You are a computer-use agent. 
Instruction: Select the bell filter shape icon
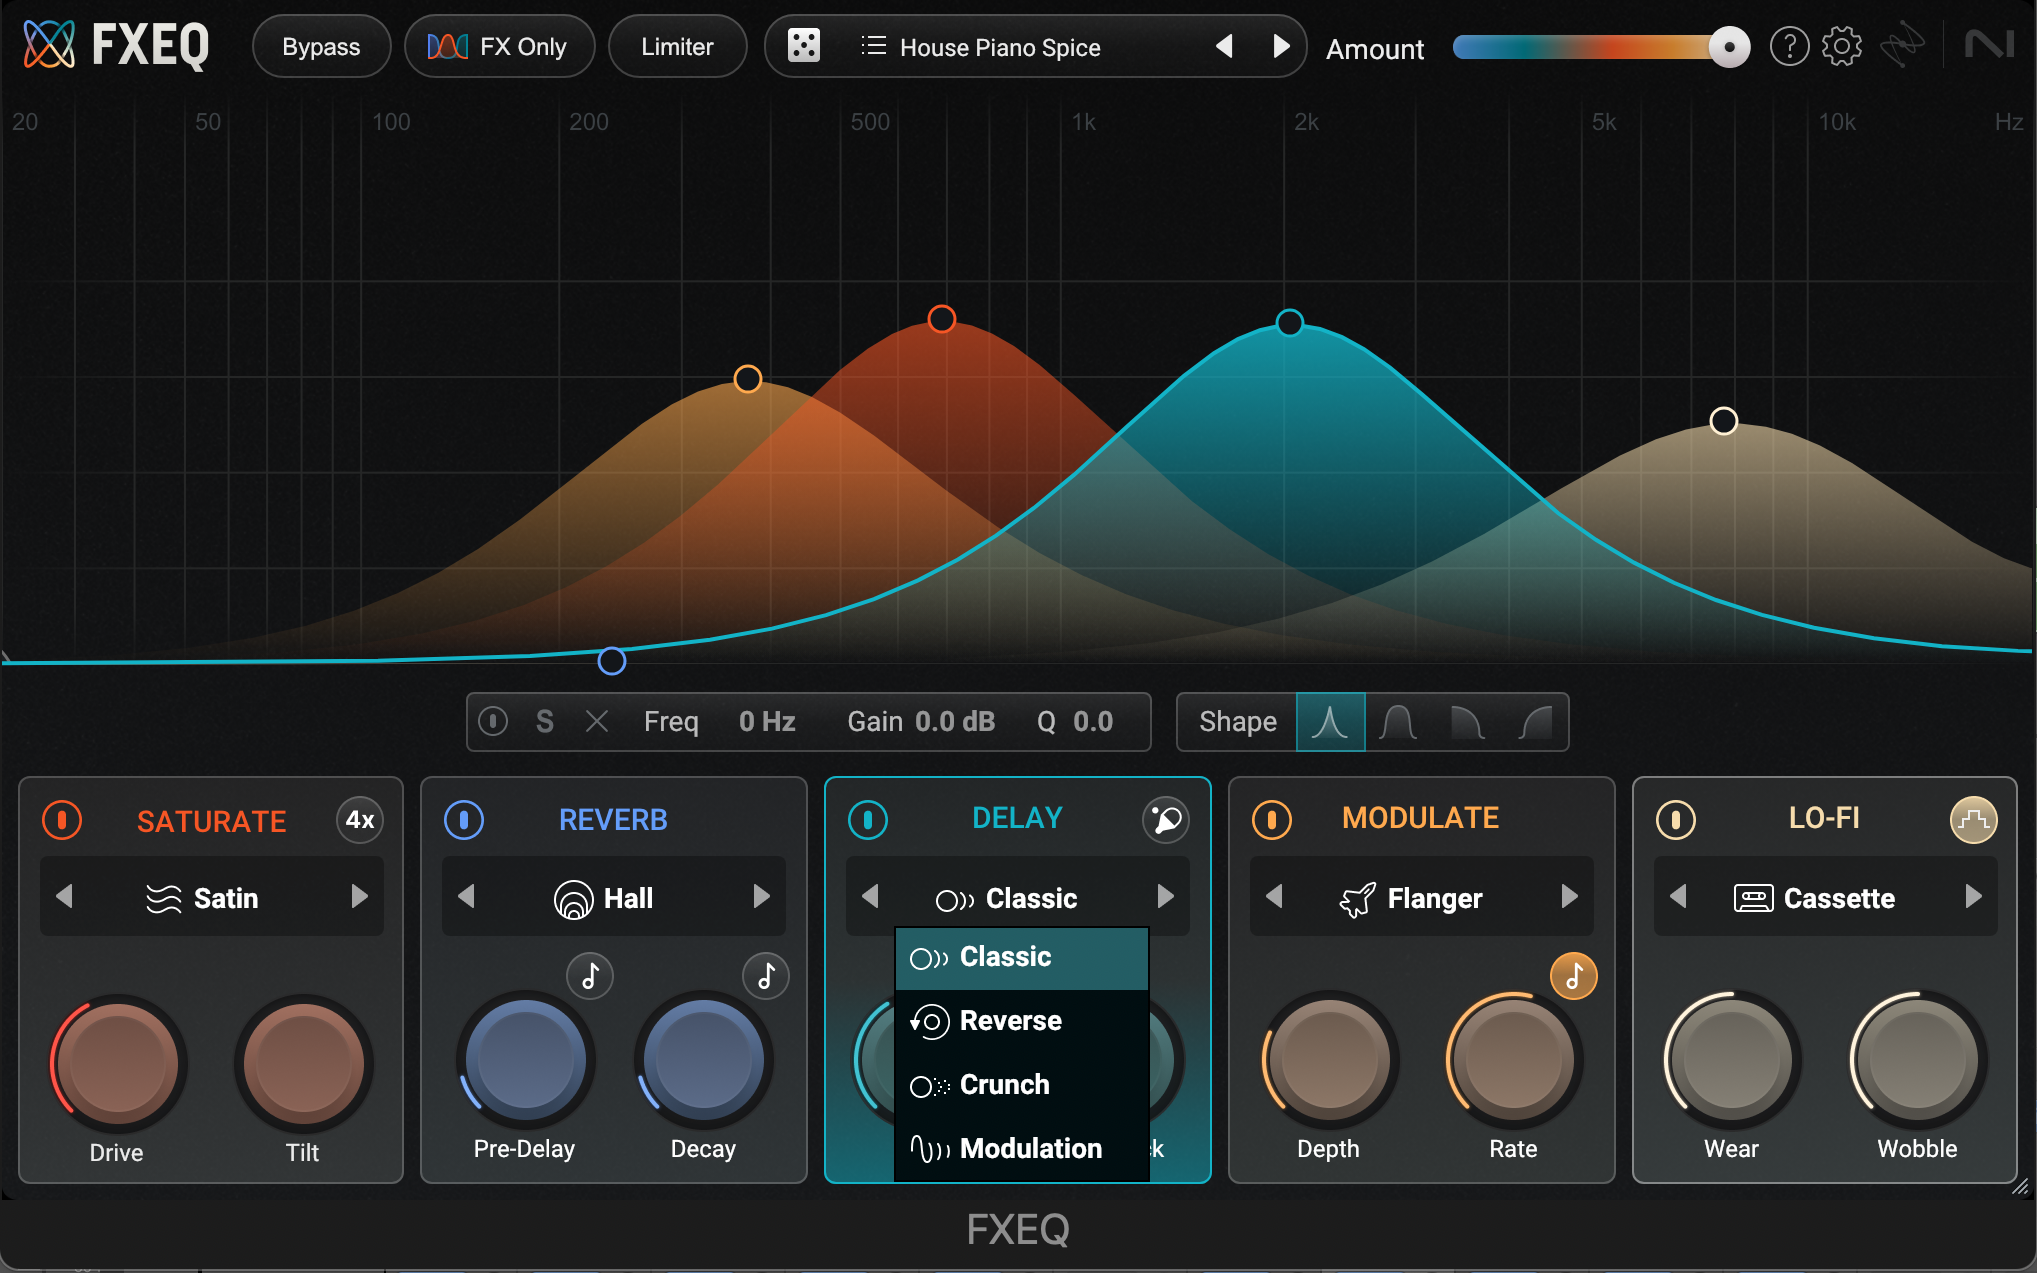(x=1398, y=721)
